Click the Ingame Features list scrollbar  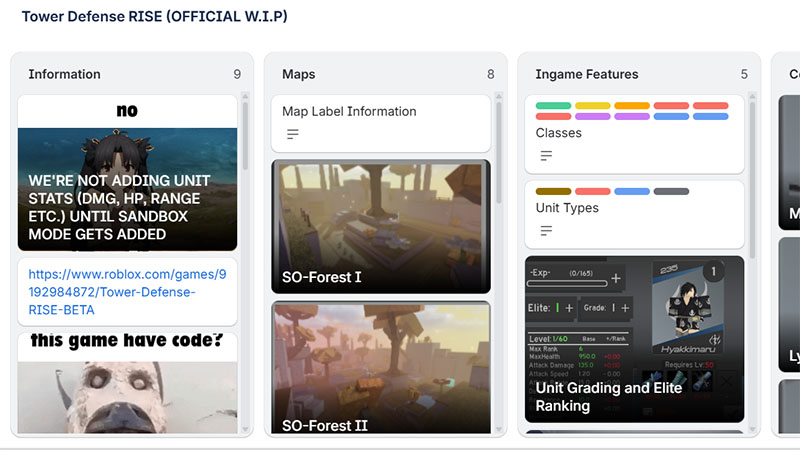(752, 180)
